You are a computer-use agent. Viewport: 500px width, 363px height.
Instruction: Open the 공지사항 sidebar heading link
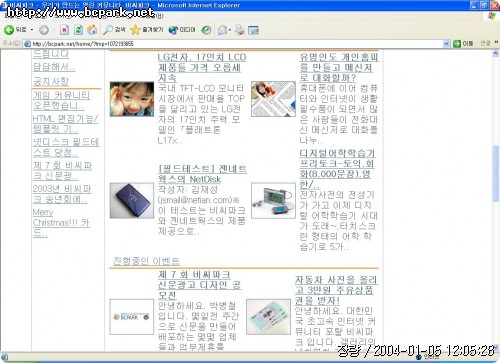tap(51, 81)
